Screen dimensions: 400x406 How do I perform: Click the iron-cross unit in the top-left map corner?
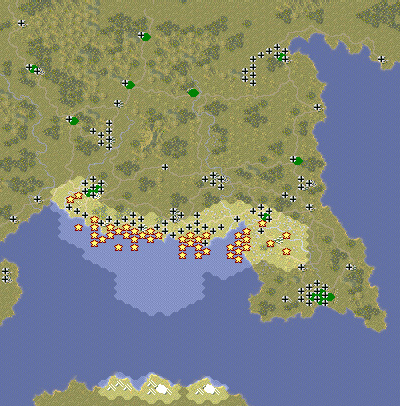[x=21, y=23]
